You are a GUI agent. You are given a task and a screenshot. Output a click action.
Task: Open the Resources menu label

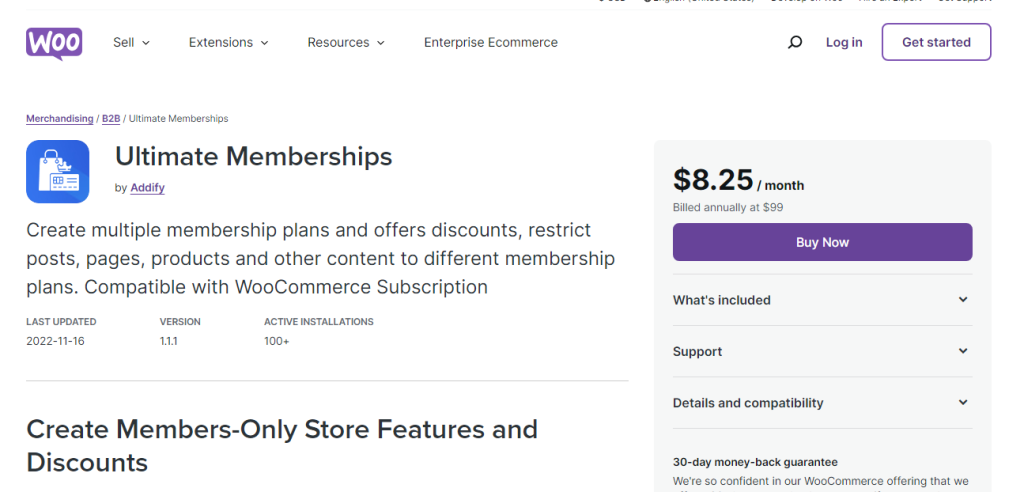(338, 42)
